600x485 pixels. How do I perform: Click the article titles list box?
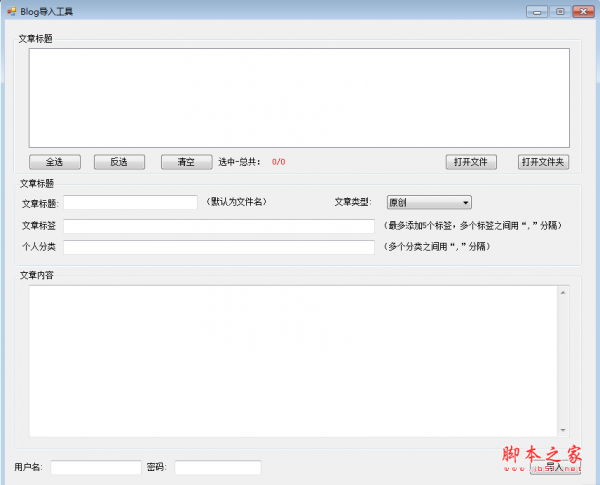[x=299, y=98]
